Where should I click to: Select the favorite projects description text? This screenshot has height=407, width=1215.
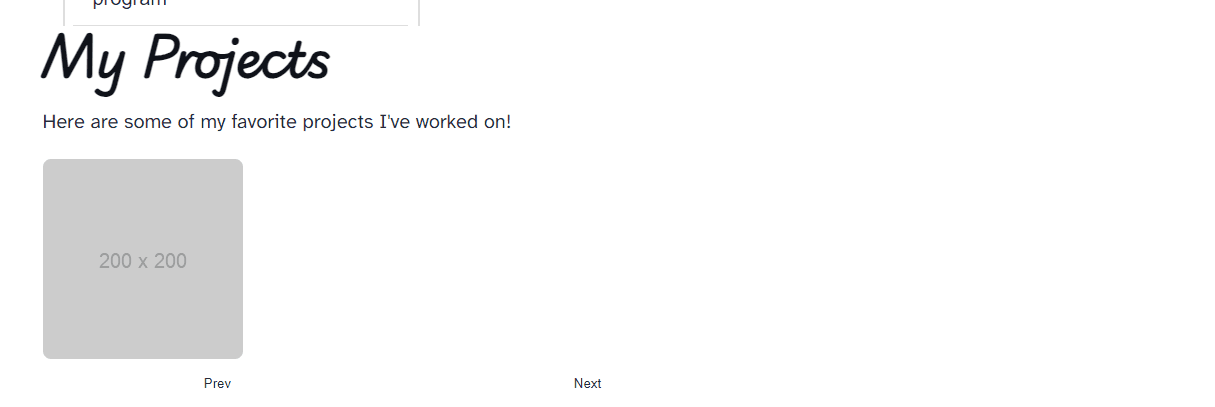pos(276,123)
